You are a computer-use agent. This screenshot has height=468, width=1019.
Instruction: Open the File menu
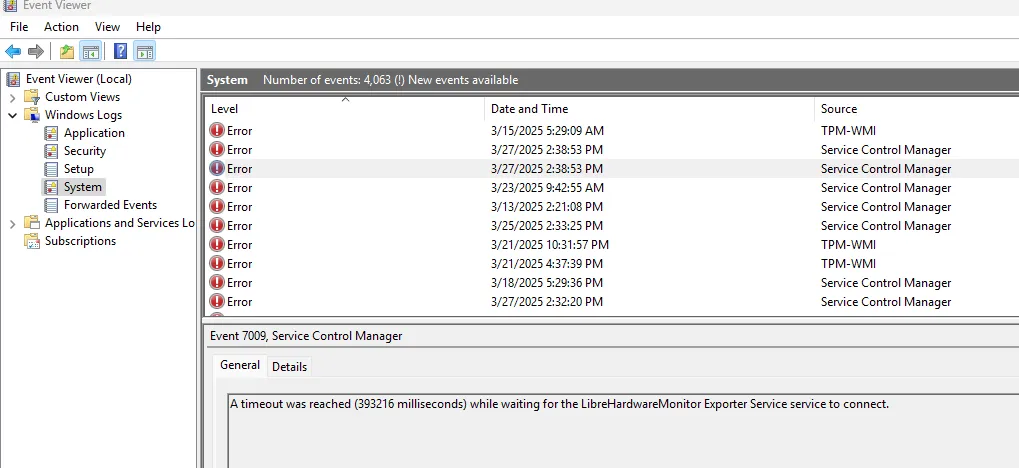coord(19,27)
